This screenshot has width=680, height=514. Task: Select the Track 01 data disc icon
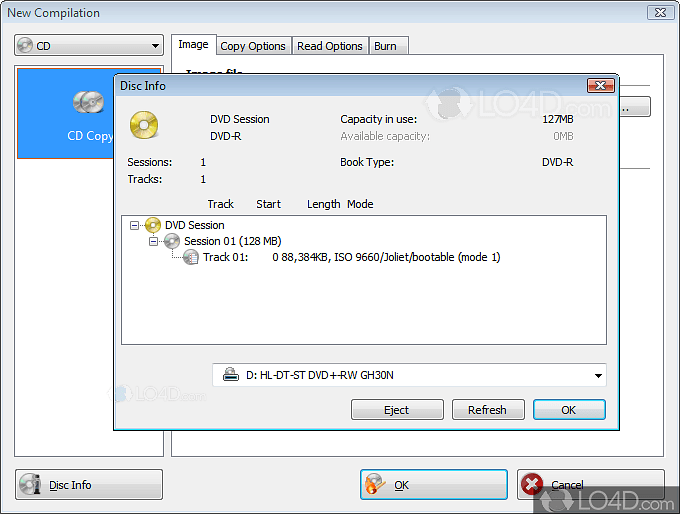click(x=191, y=257)
